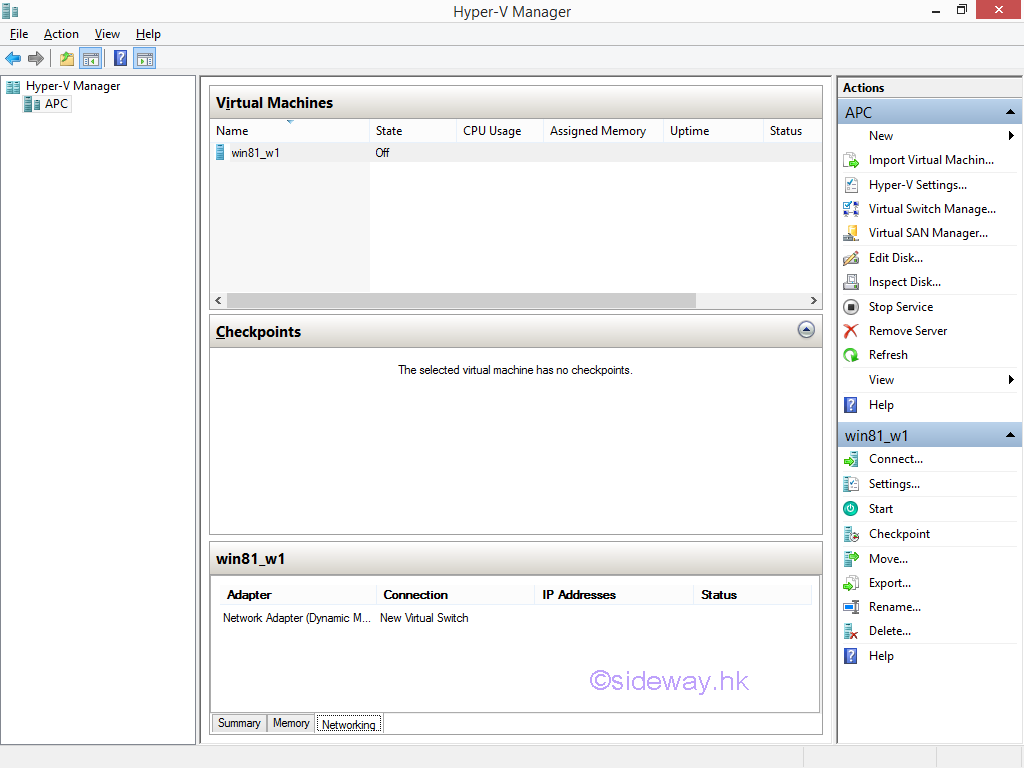Switch to the Summary tab
1024x768 pixels.
(239, 723)
